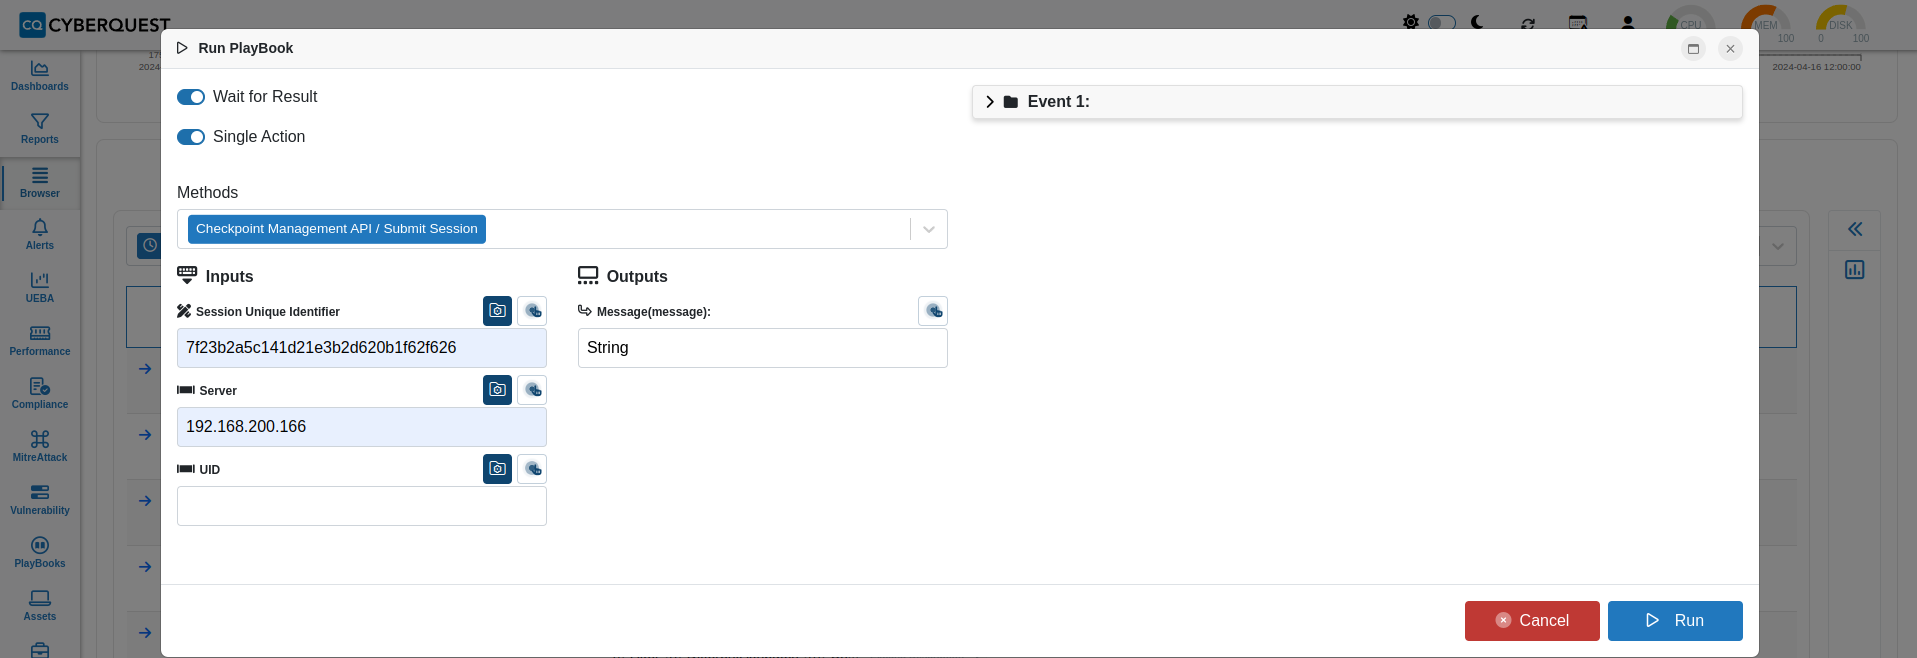Click the Methods label
The width and height of the screenshot is (1917, 658).
[208, 193]
